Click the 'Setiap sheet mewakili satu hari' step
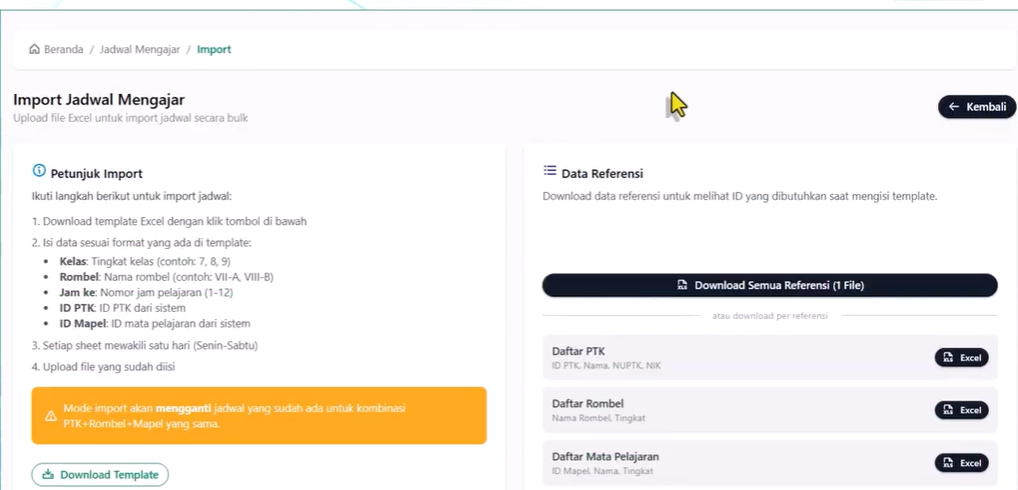 (144, 346)
